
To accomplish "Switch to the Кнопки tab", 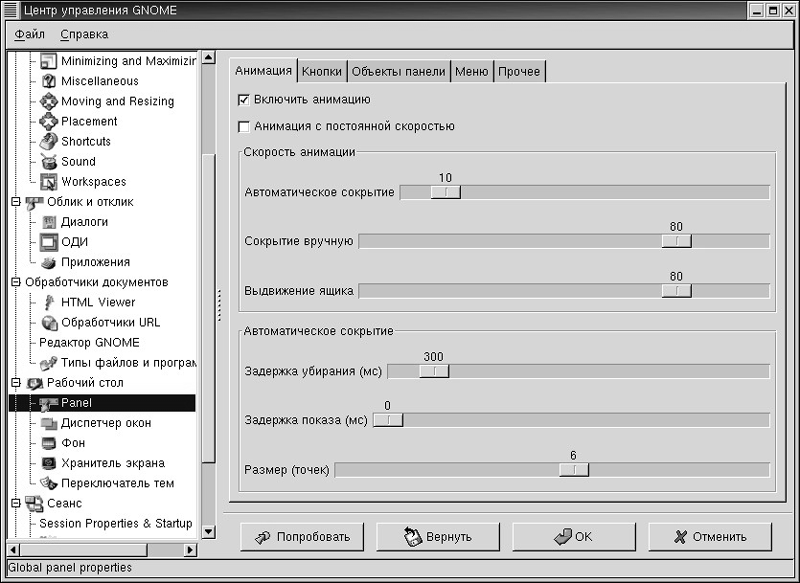I will (322, 71).
